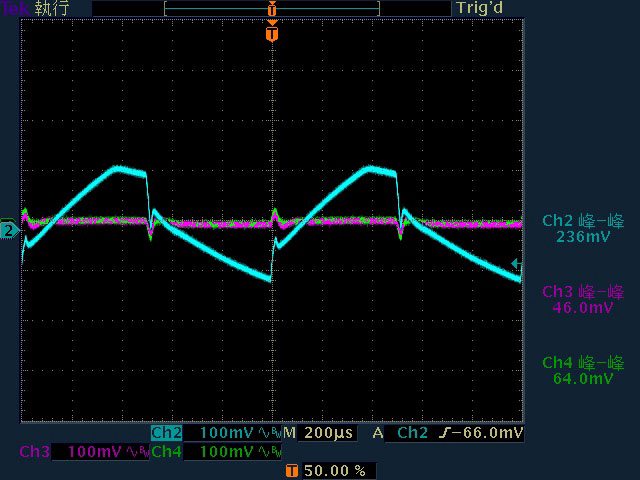Click the Ch4 AC coupling bandwidth icon

tap(269, 452)
